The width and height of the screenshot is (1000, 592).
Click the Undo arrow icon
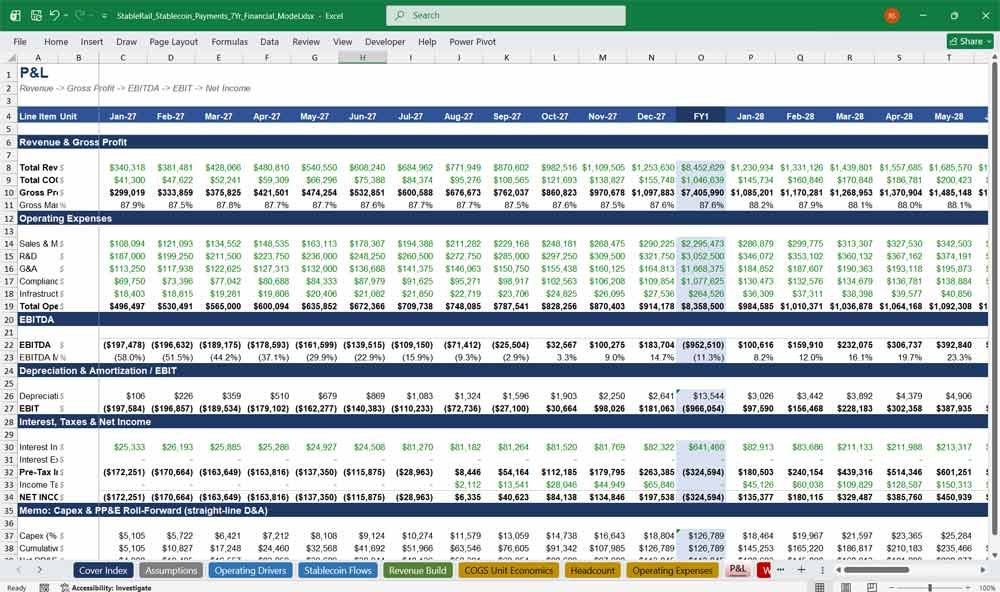coord(55,15)
